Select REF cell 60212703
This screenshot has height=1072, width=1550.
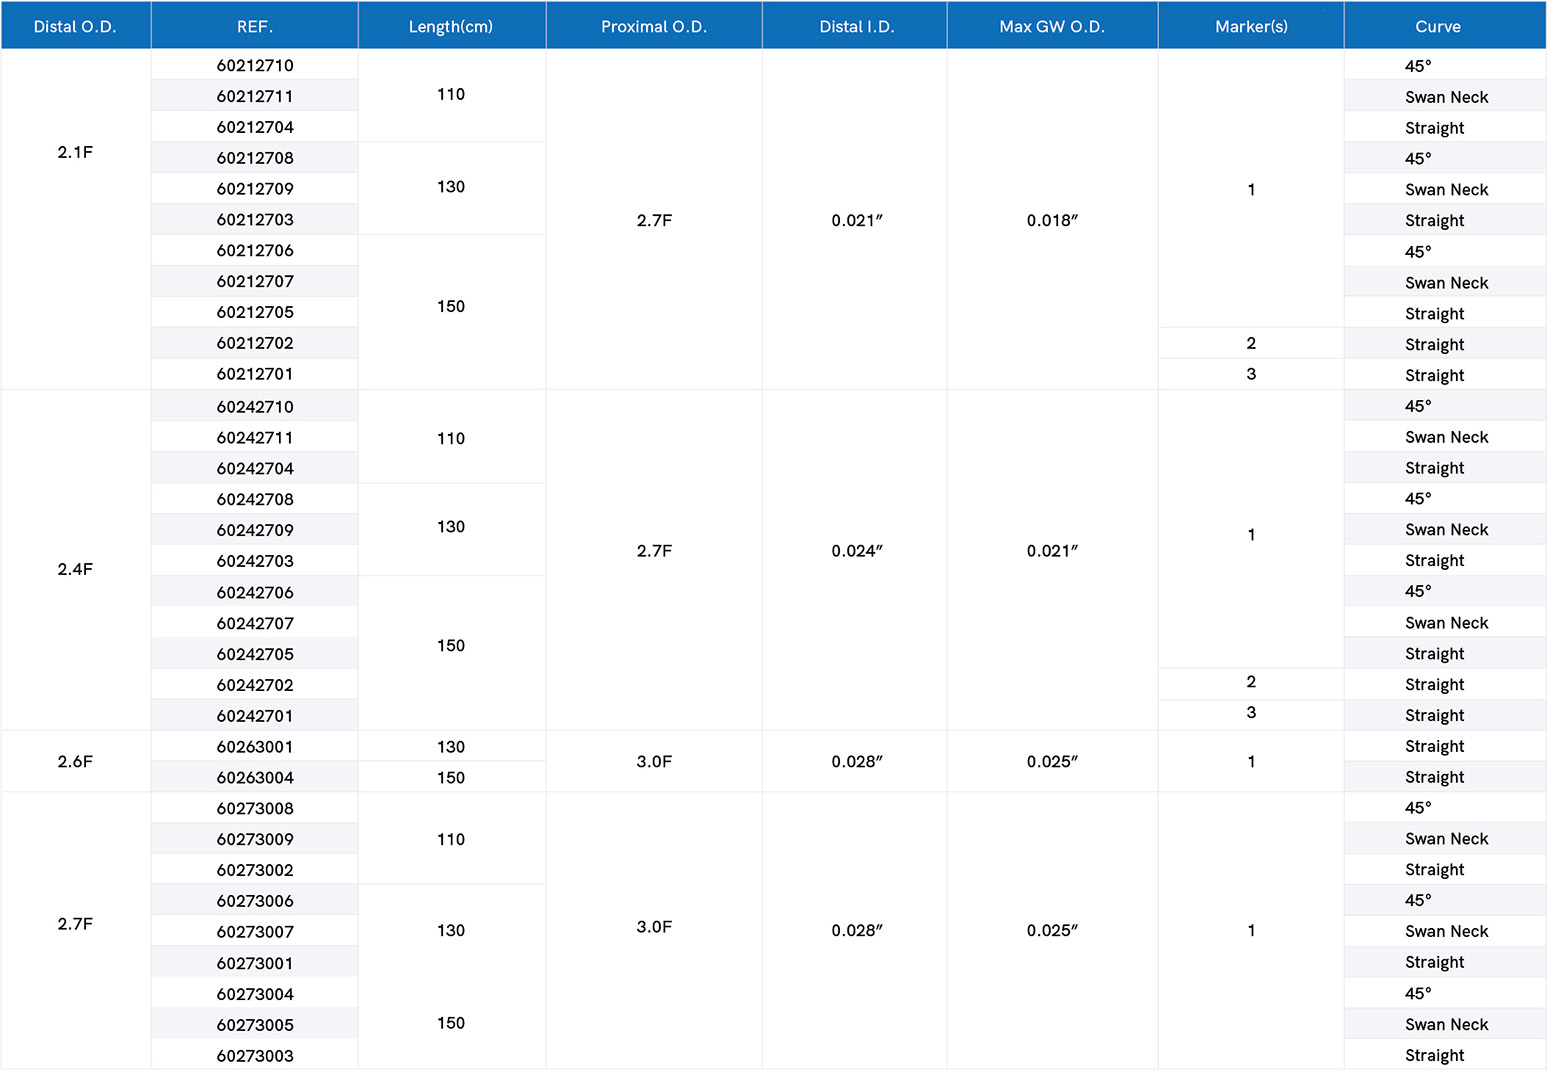(x=255, y=220)
